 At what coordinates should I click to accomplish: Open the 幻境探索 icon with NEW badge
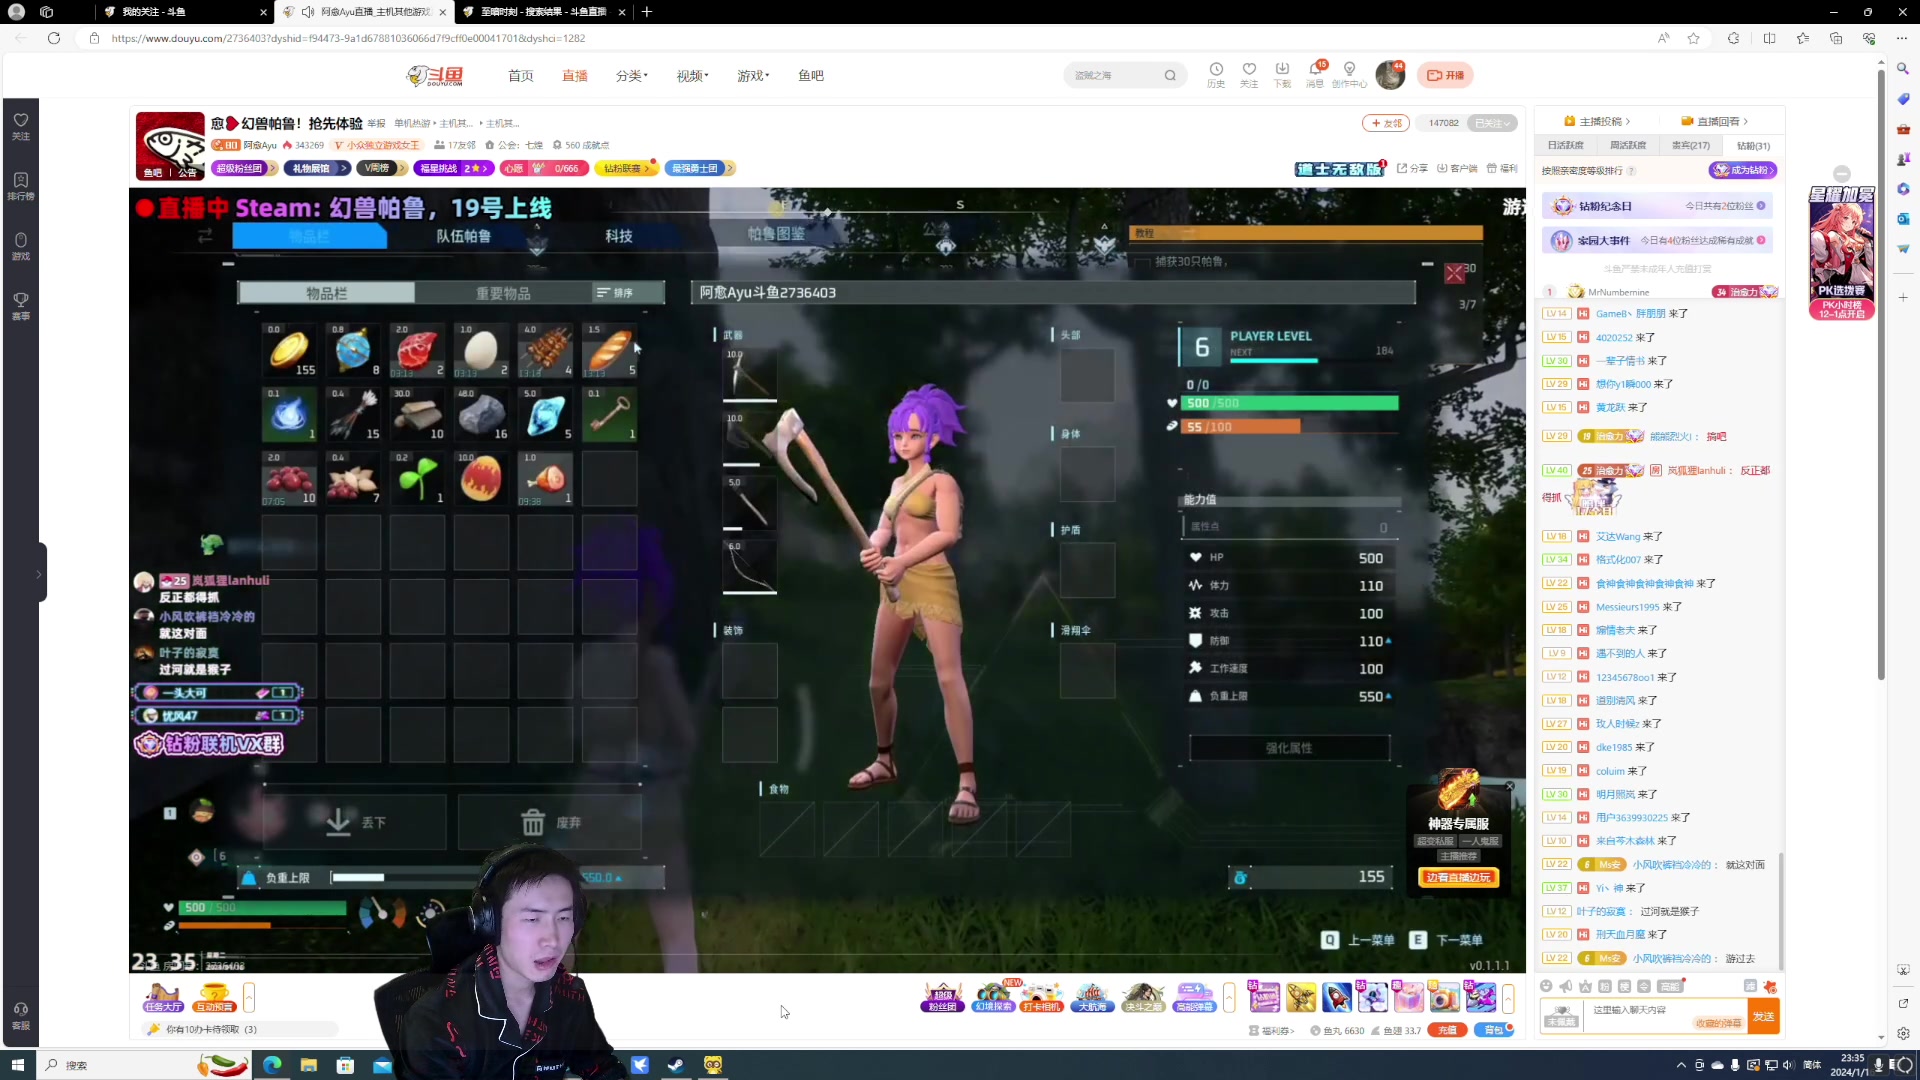tap(994, 997)
